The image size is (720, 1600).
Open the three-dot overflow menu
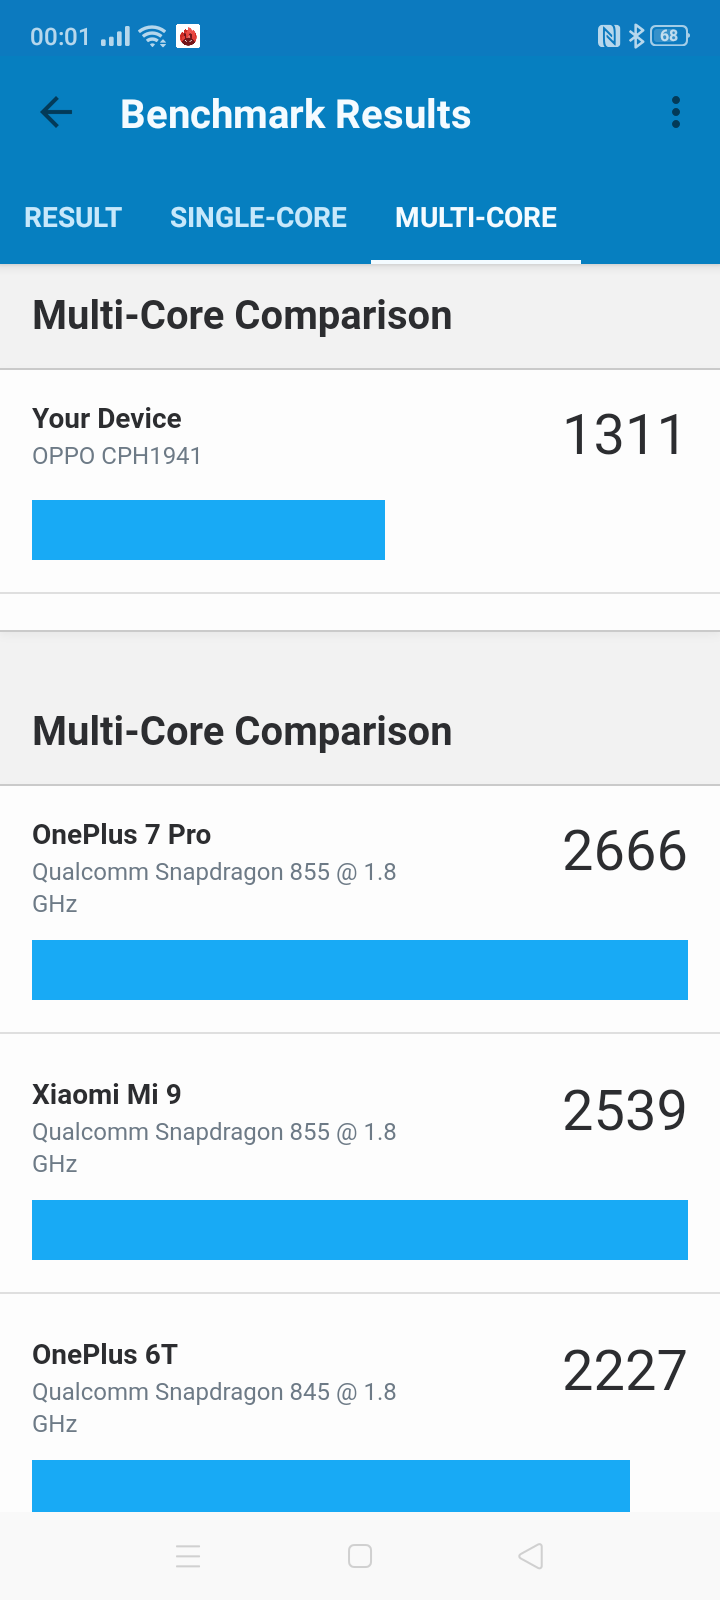pyautogui.click(x=676, y=113)
